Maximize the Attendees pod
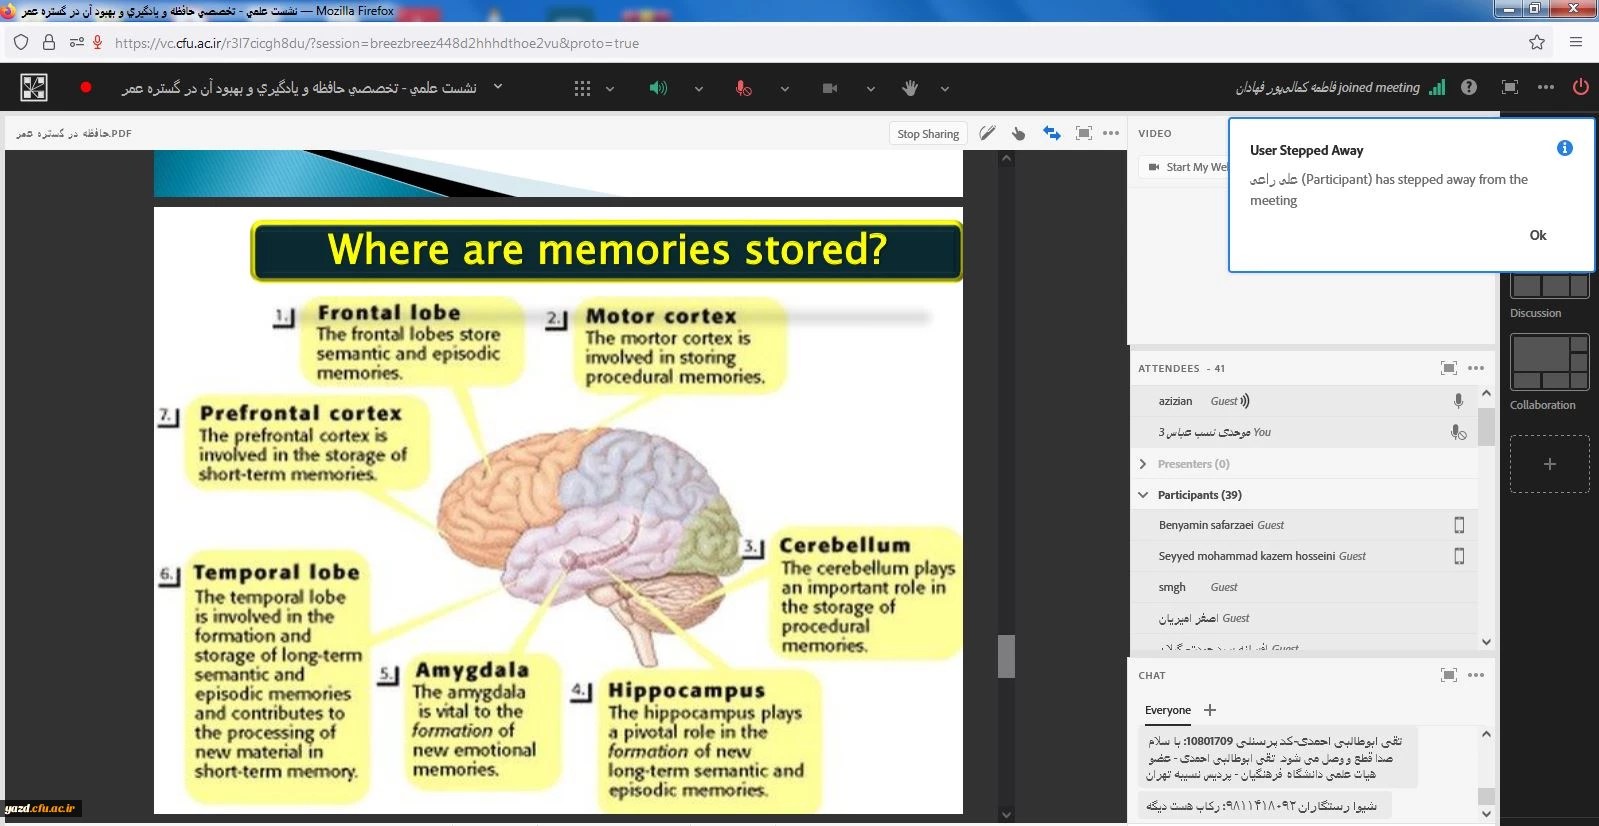Screen dimensions: 1599x826 point(1448,368)
